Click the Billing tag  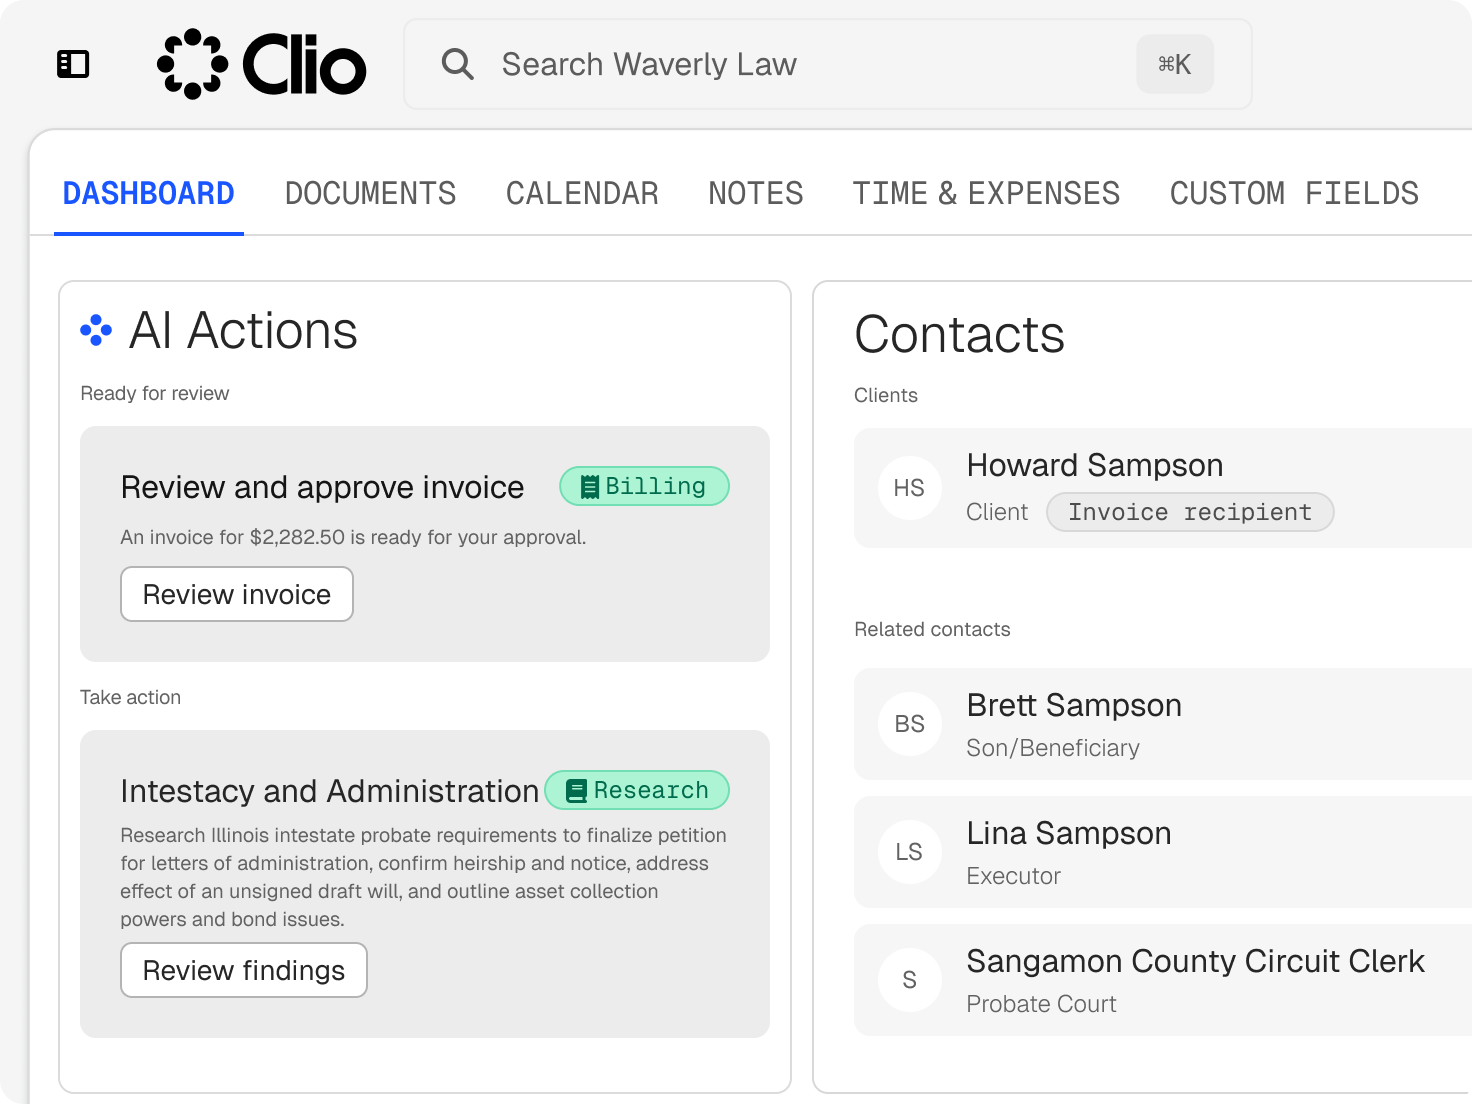click(x=644, y=486)
